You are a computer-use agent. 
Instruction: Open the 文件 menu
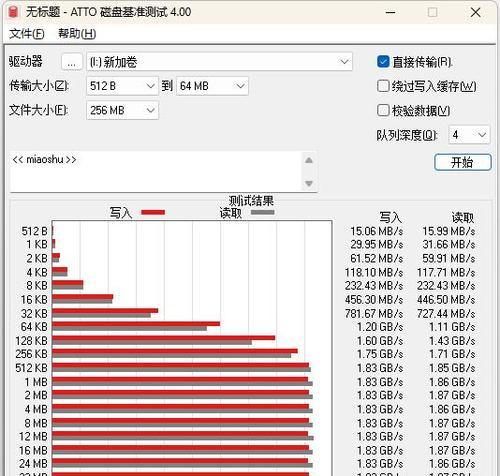(x=27, y=33)
